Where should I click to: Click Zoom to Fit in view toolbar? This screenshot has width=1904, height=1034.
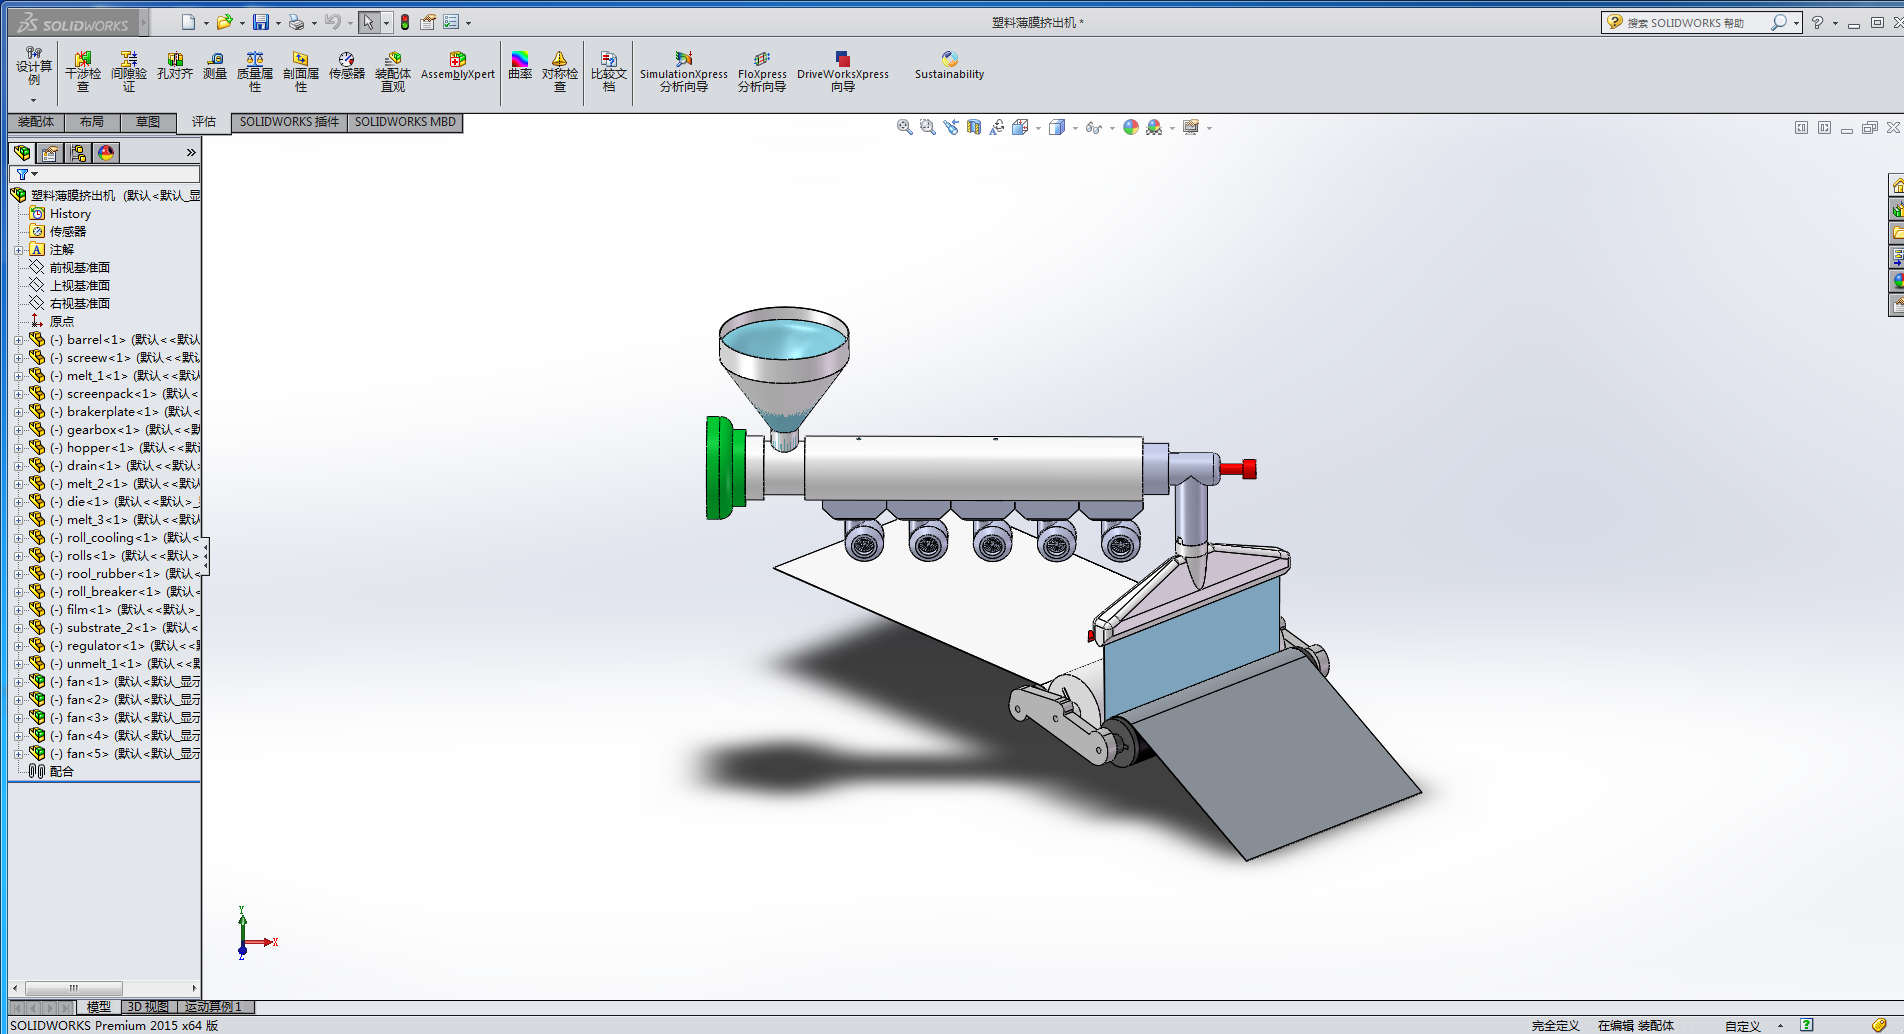(x=904, y=127)
